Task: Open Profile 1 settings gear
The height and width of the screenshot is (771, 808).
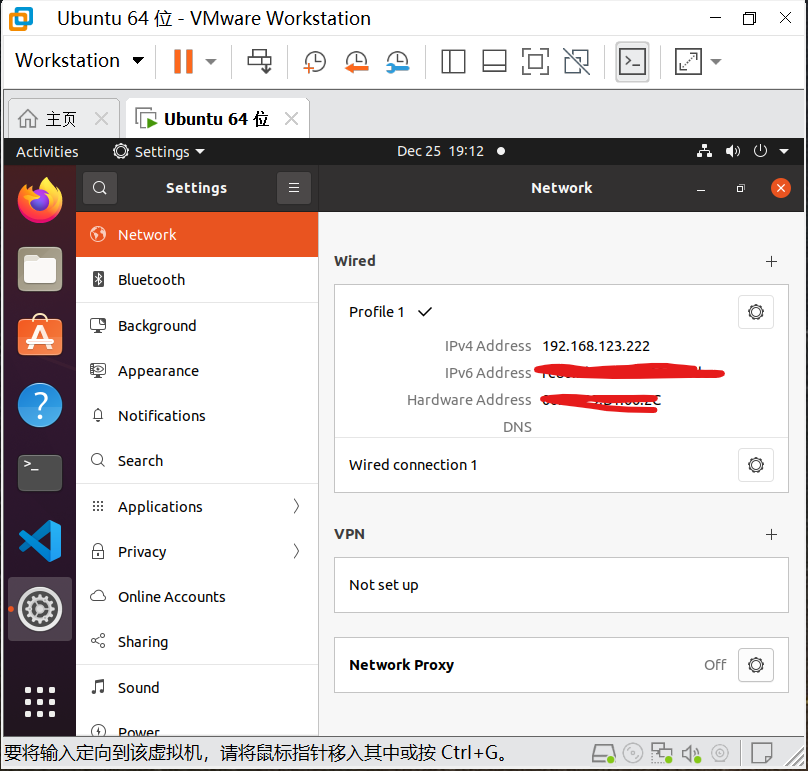Action: [755, 312]
